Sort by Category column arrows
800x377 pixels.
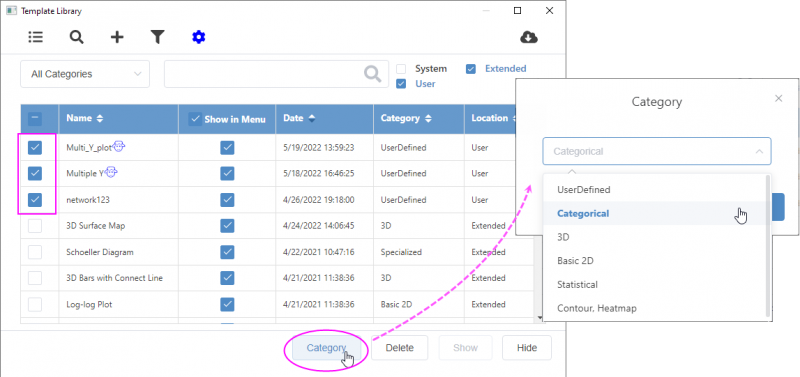pos(428,118)
